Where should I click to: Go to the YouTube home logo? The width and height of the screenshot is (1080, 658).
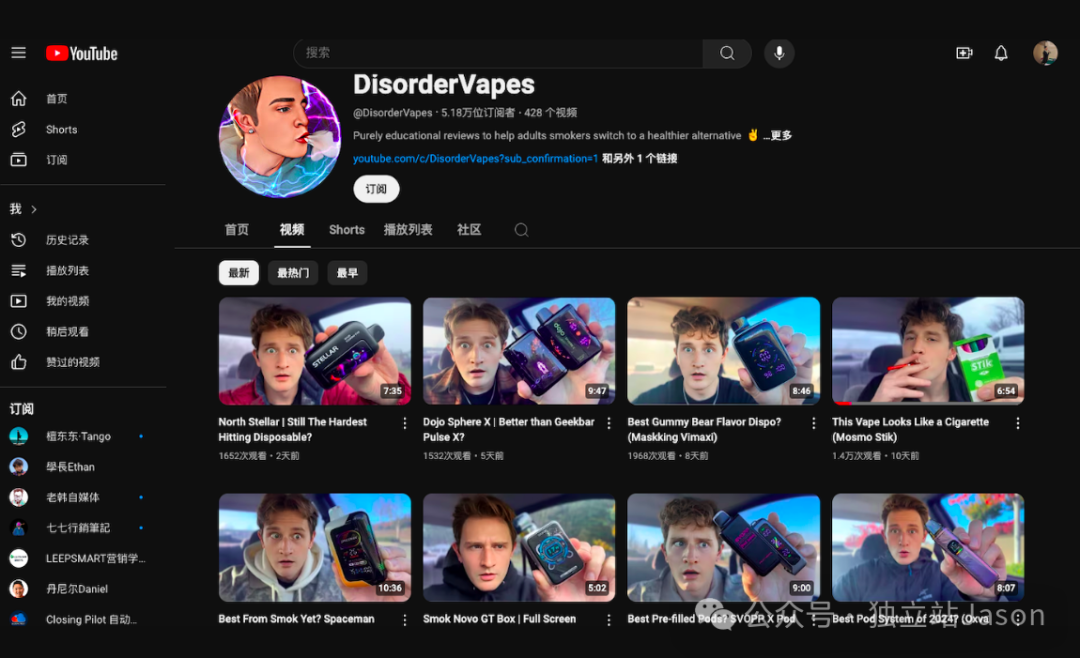tap(82, 53)
